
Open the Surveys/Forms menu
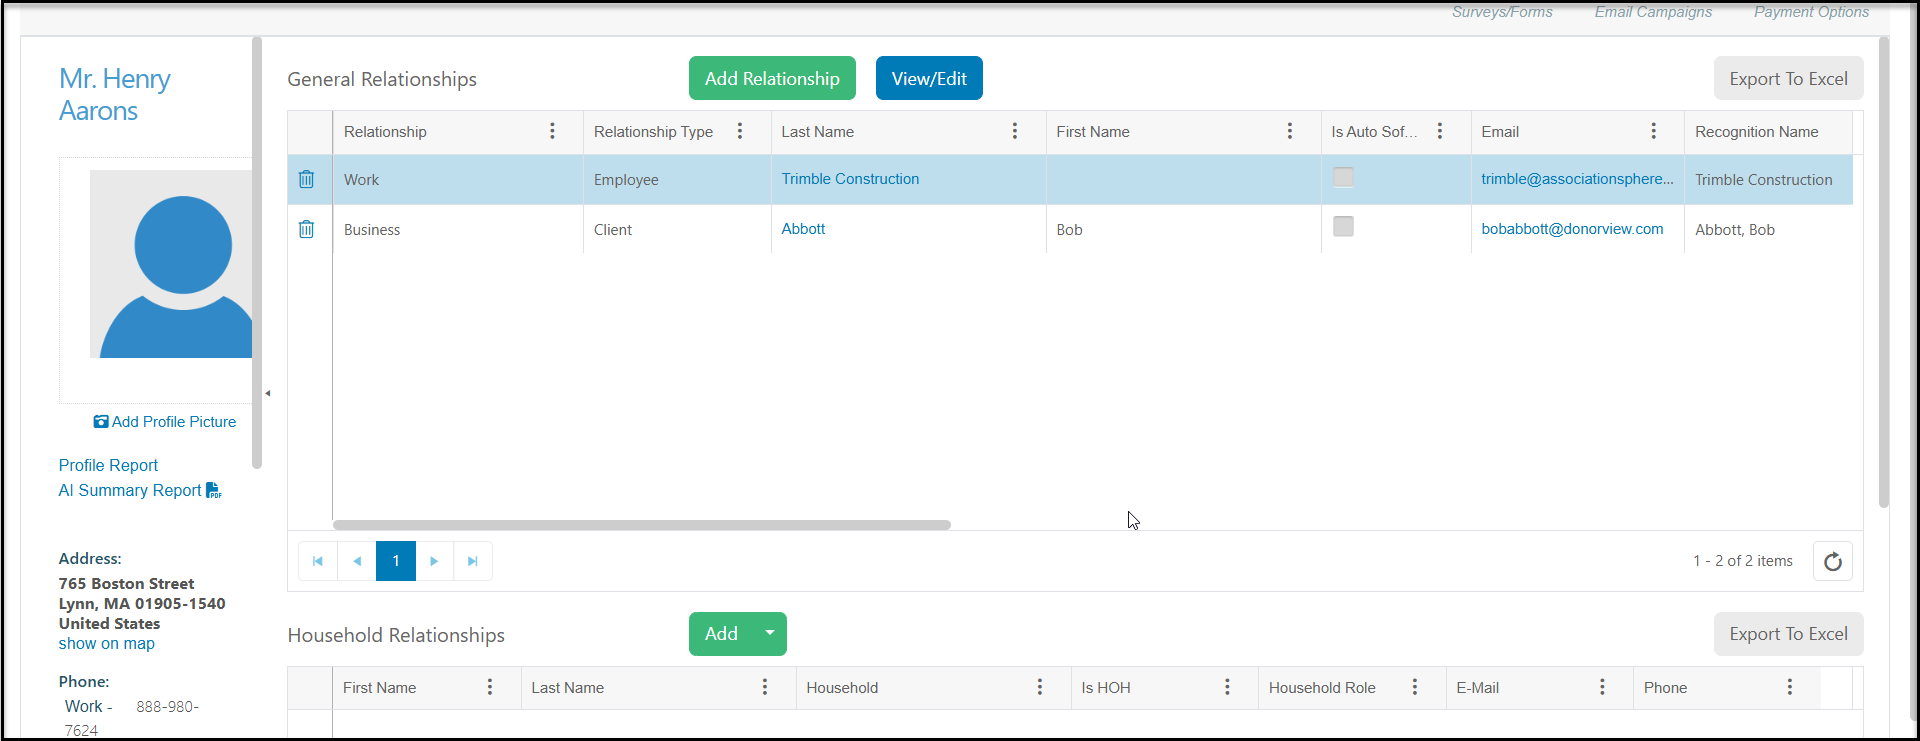click(x=1502, y=12)
